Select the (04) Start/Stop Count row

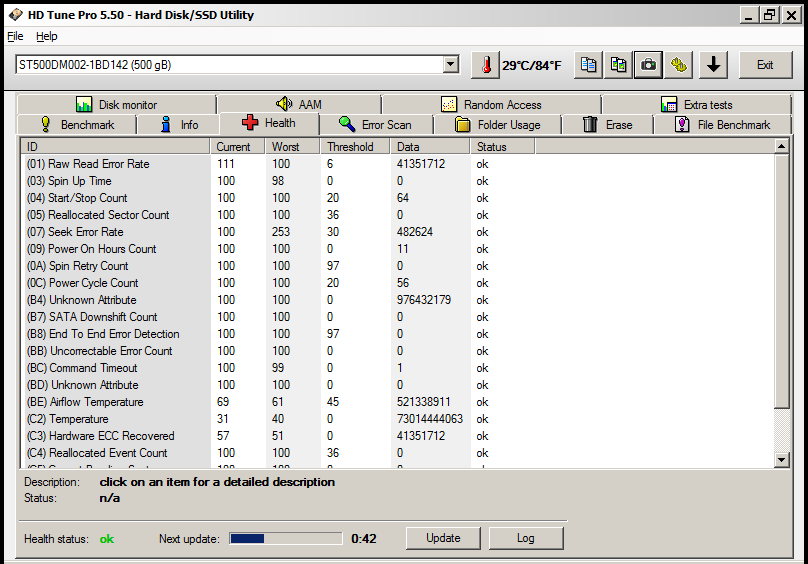pos(397,198)
